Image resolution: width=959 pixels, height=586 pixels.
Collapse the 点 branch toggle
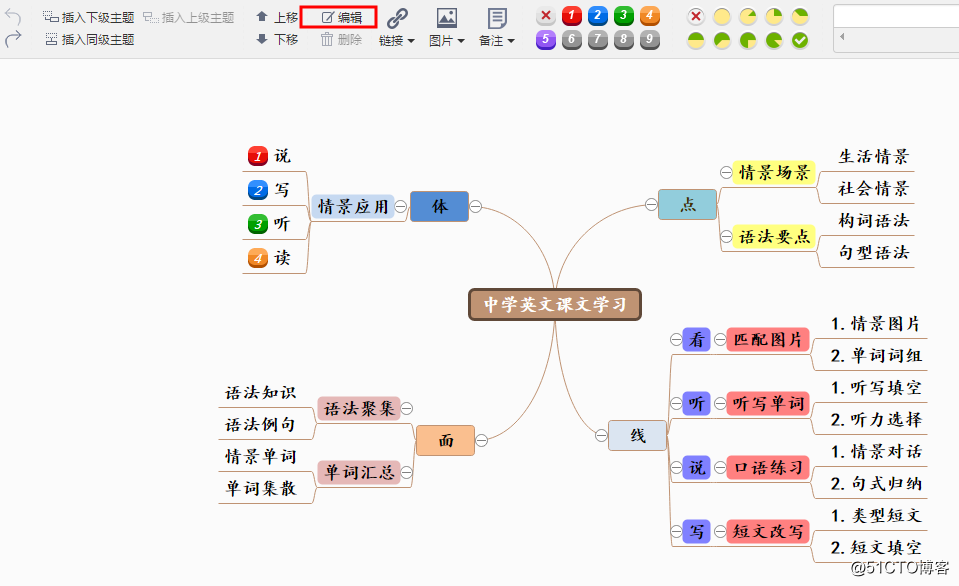coord(651,204)
